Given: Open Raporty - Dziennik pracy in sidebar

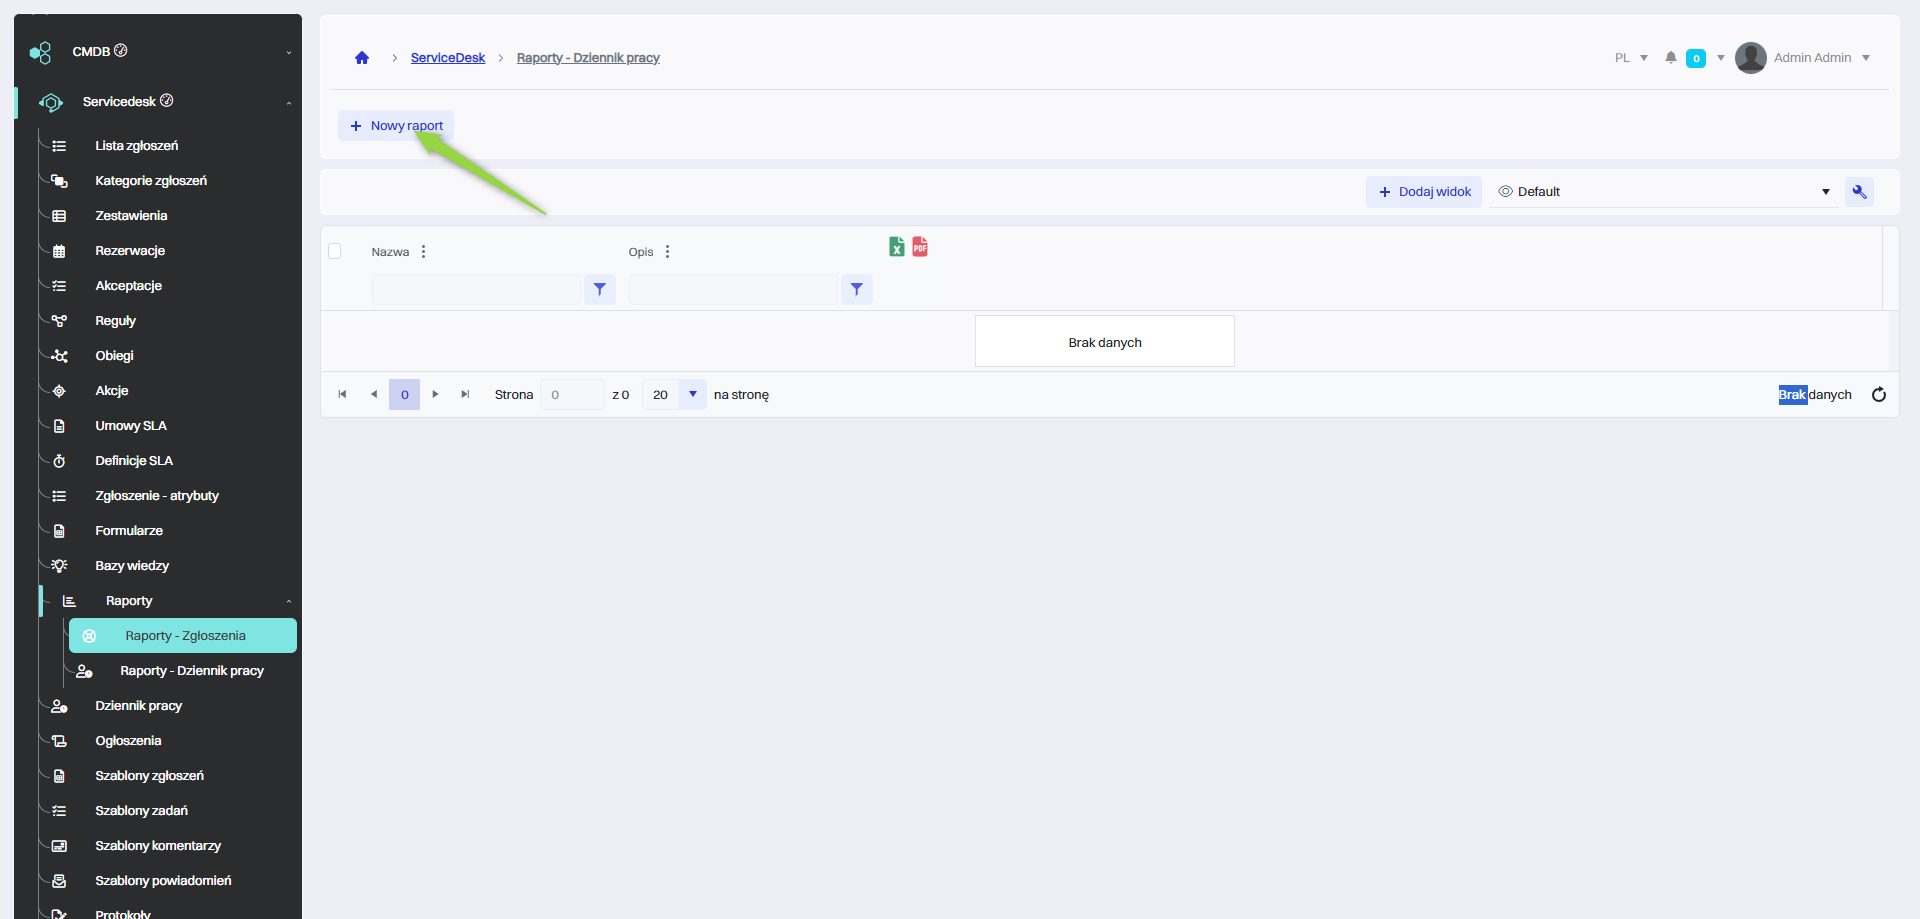Looking at the screenshot, I should 191,671.
